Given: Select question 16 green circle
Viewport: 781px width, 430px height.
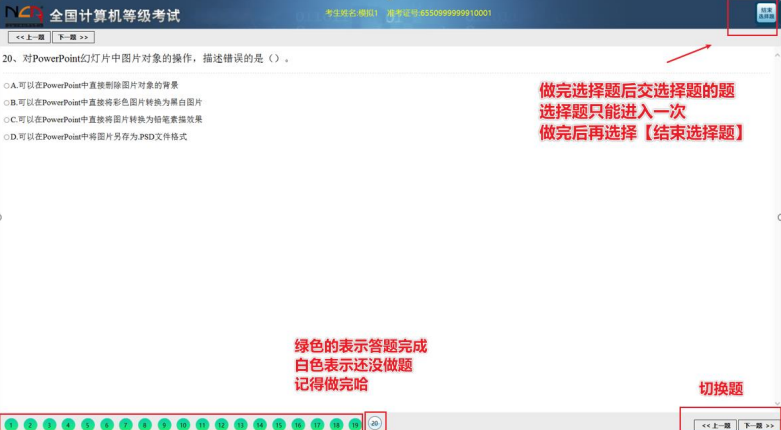Looking at the screenshot, I should coord(298,425).
